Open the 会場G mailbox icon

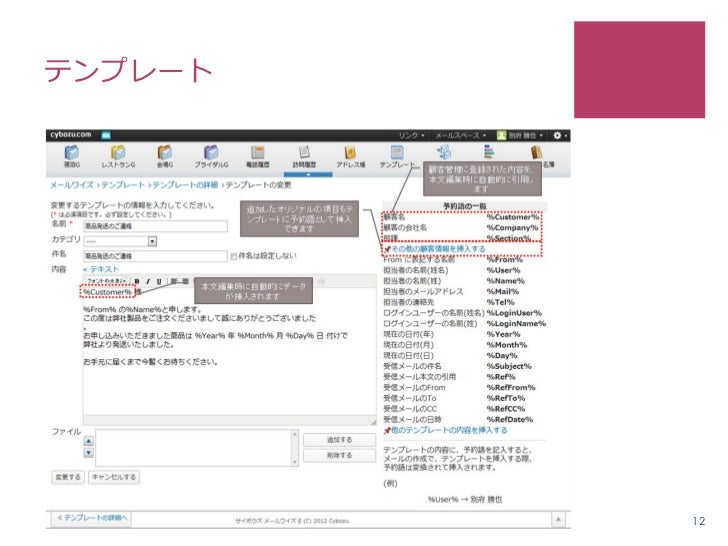tap(165, 156)
